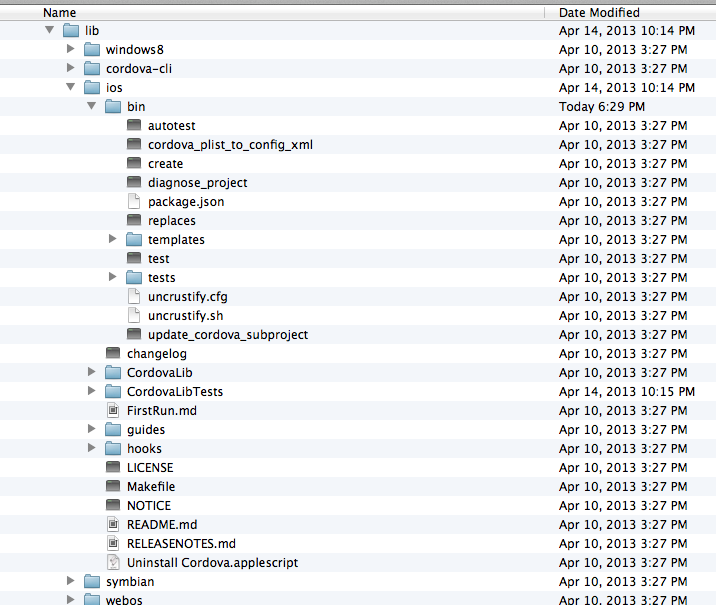Select the uncrustify.cfg file name
716x605 pixels.
pyautogui.click(x=188, y=297)
